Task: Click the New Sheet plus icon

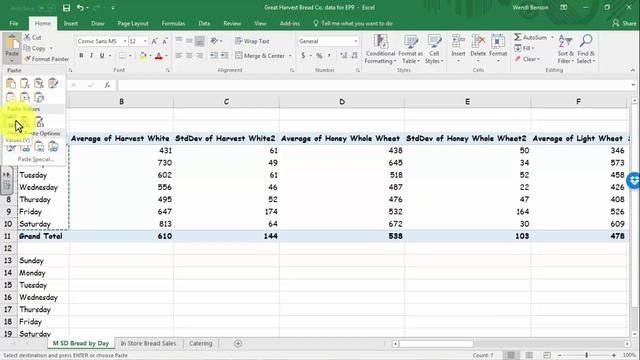Action: pyautogui.click(x=238, y=344)
